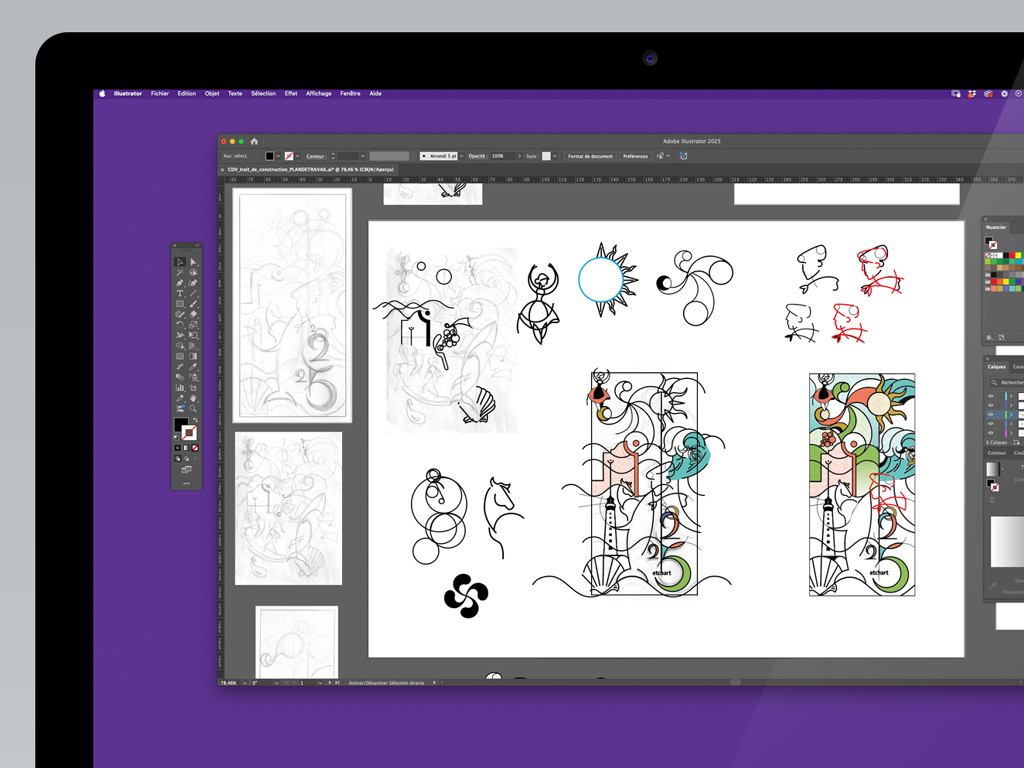The image size is (1024, 768).
Task: Select the Line Segment tool
Action: [193, 293]
